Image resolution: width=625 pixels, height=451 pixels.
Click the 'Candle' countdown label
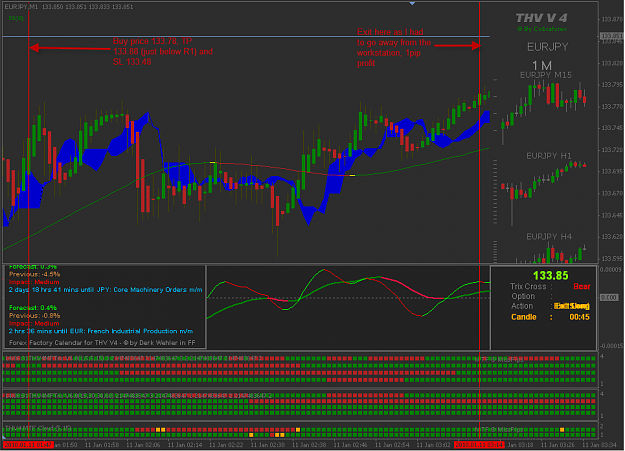(x=524, y=317)
